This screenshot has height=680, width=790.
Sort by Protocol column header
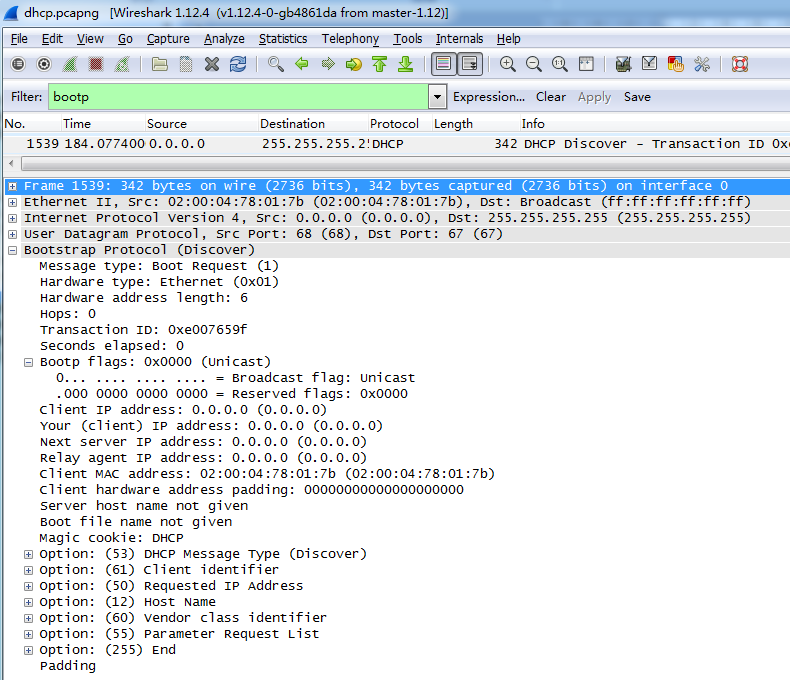[x=399, y=123]
